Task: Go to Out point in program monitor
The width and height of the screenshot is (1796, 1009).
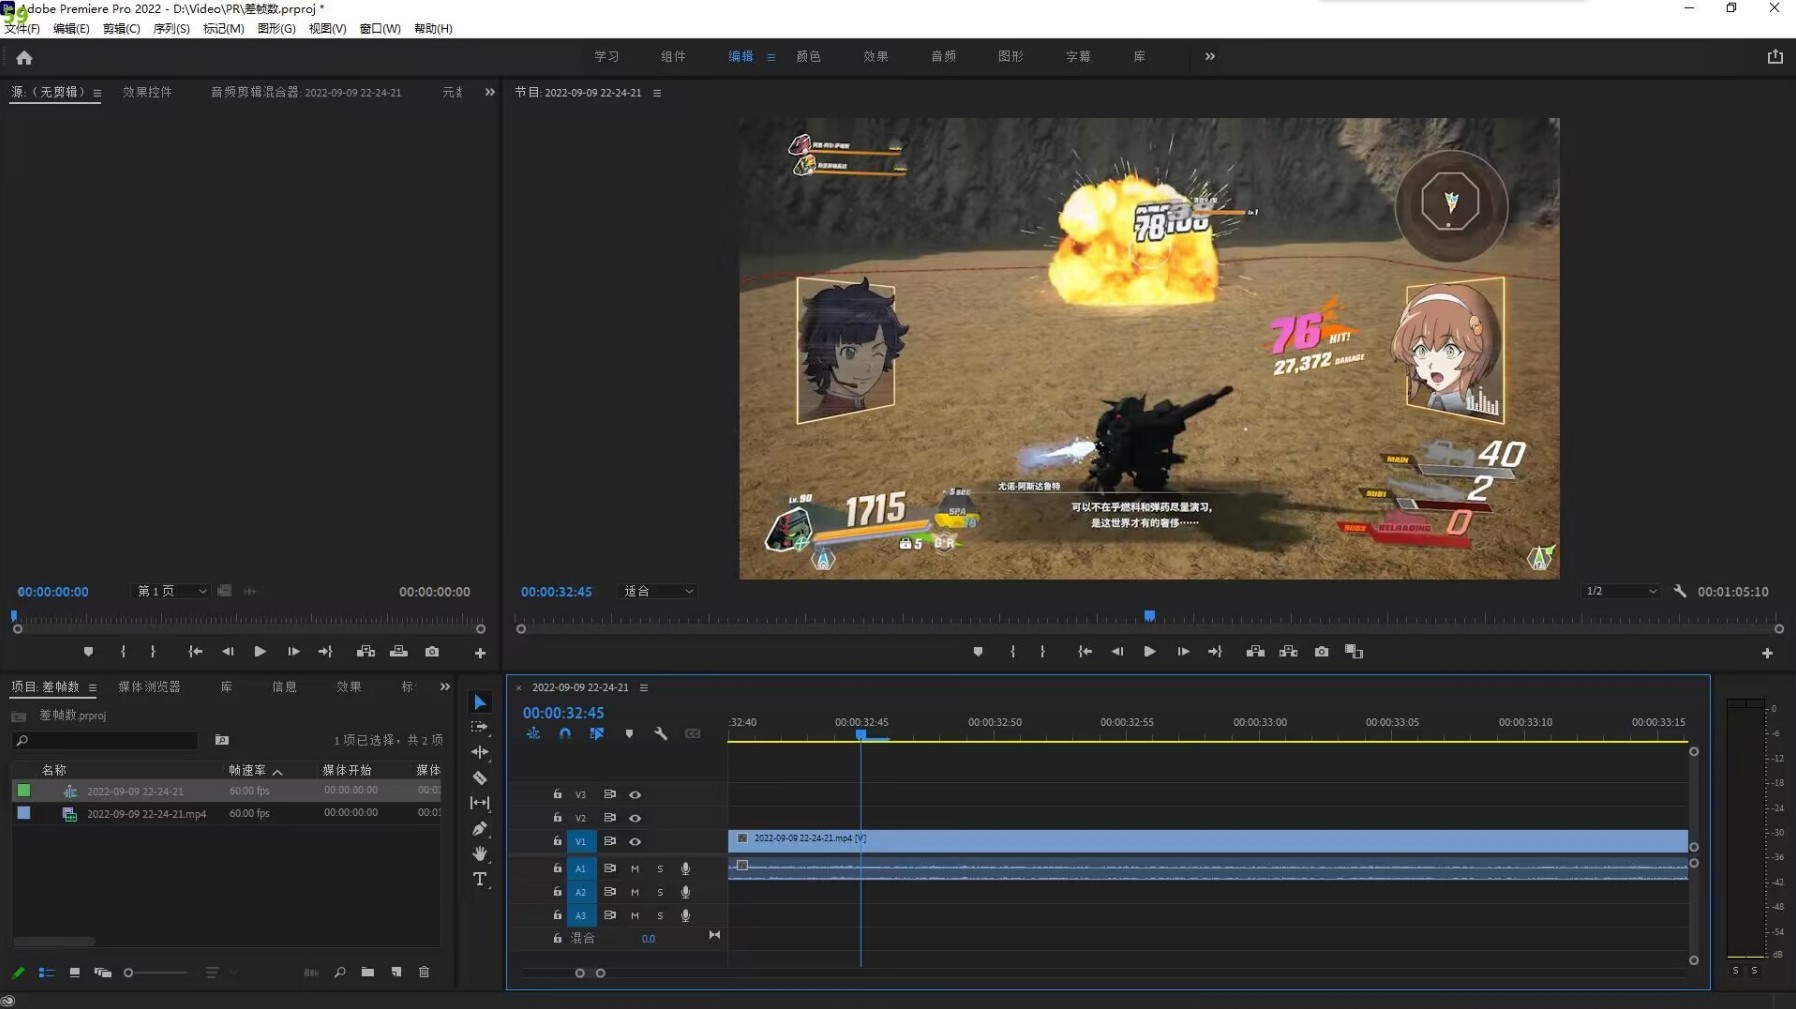Action: [1215, 651]
